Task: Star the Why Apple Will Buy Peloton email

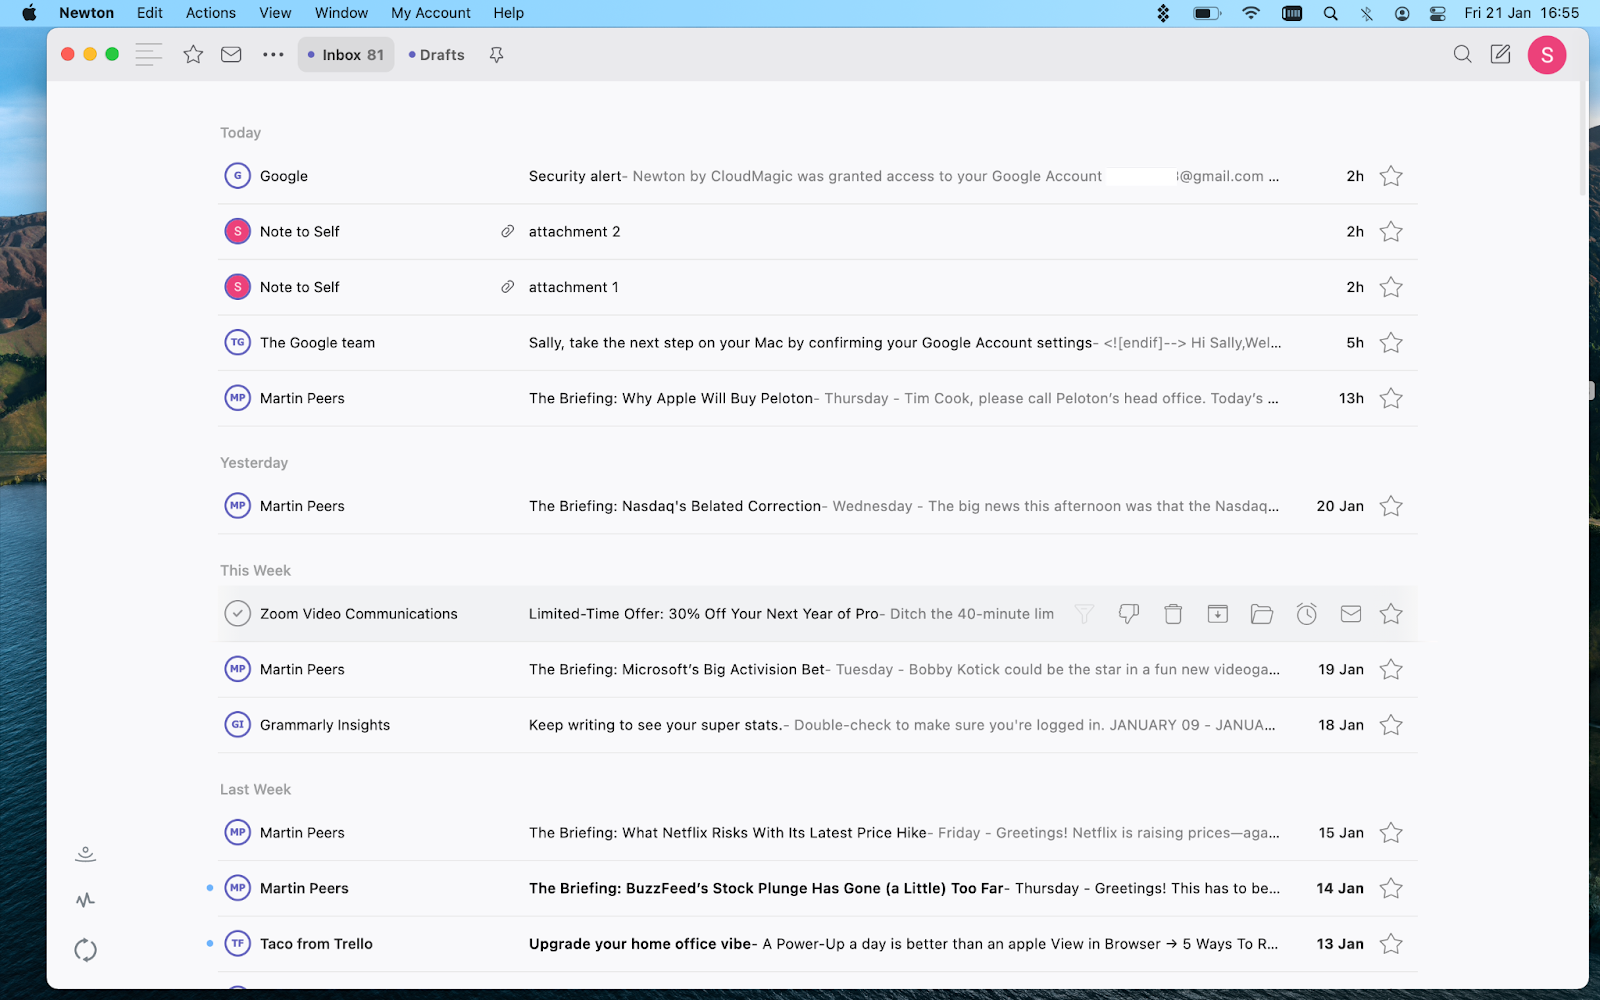Action: pos(1391,398)
